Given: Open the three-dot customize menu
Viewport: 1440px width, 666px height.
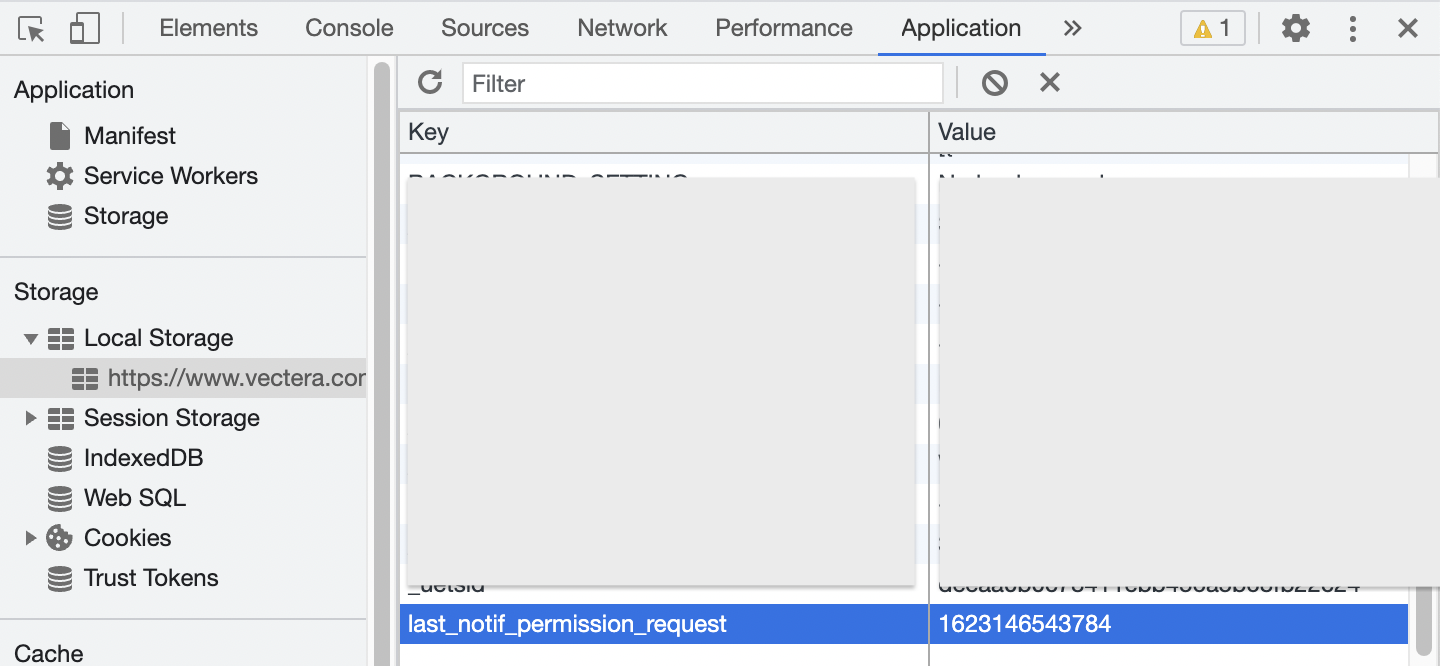Looking at the screenshot, I should click(1352, 28).
